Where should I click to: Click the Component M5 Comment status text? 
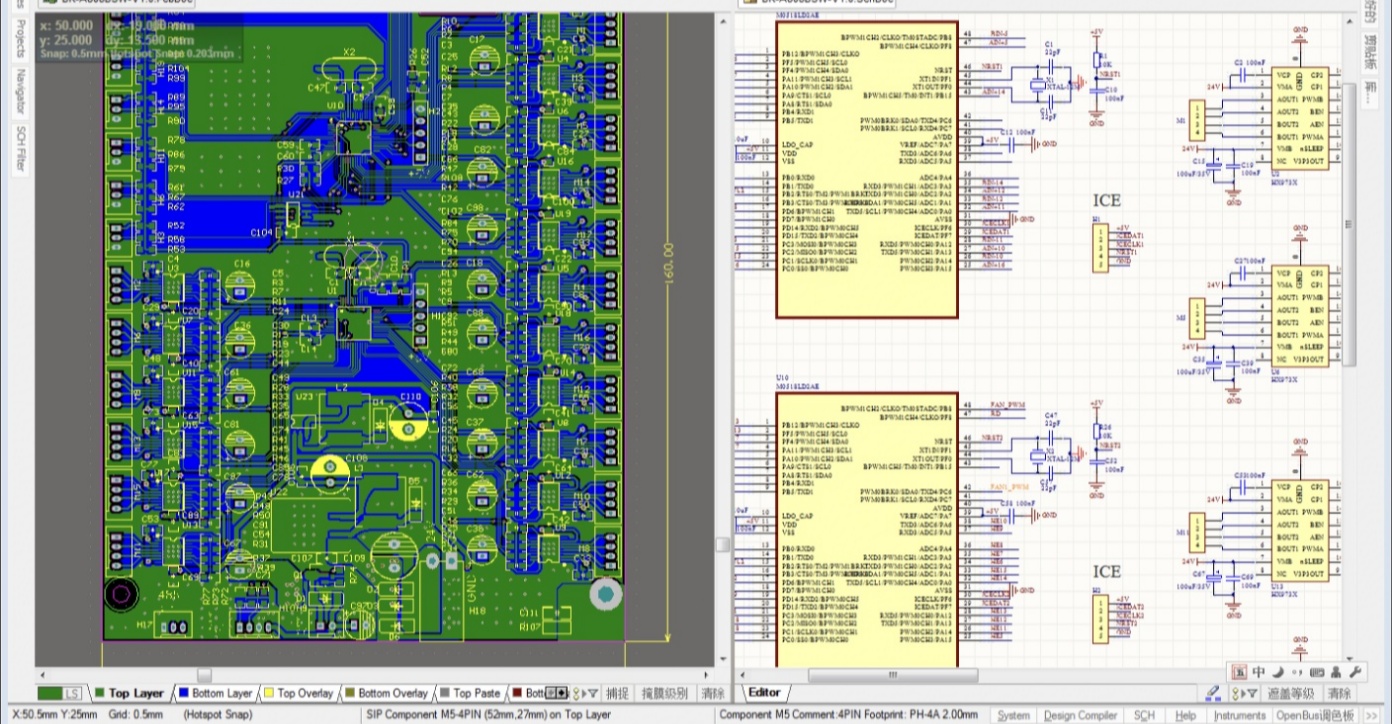[847, 715]
